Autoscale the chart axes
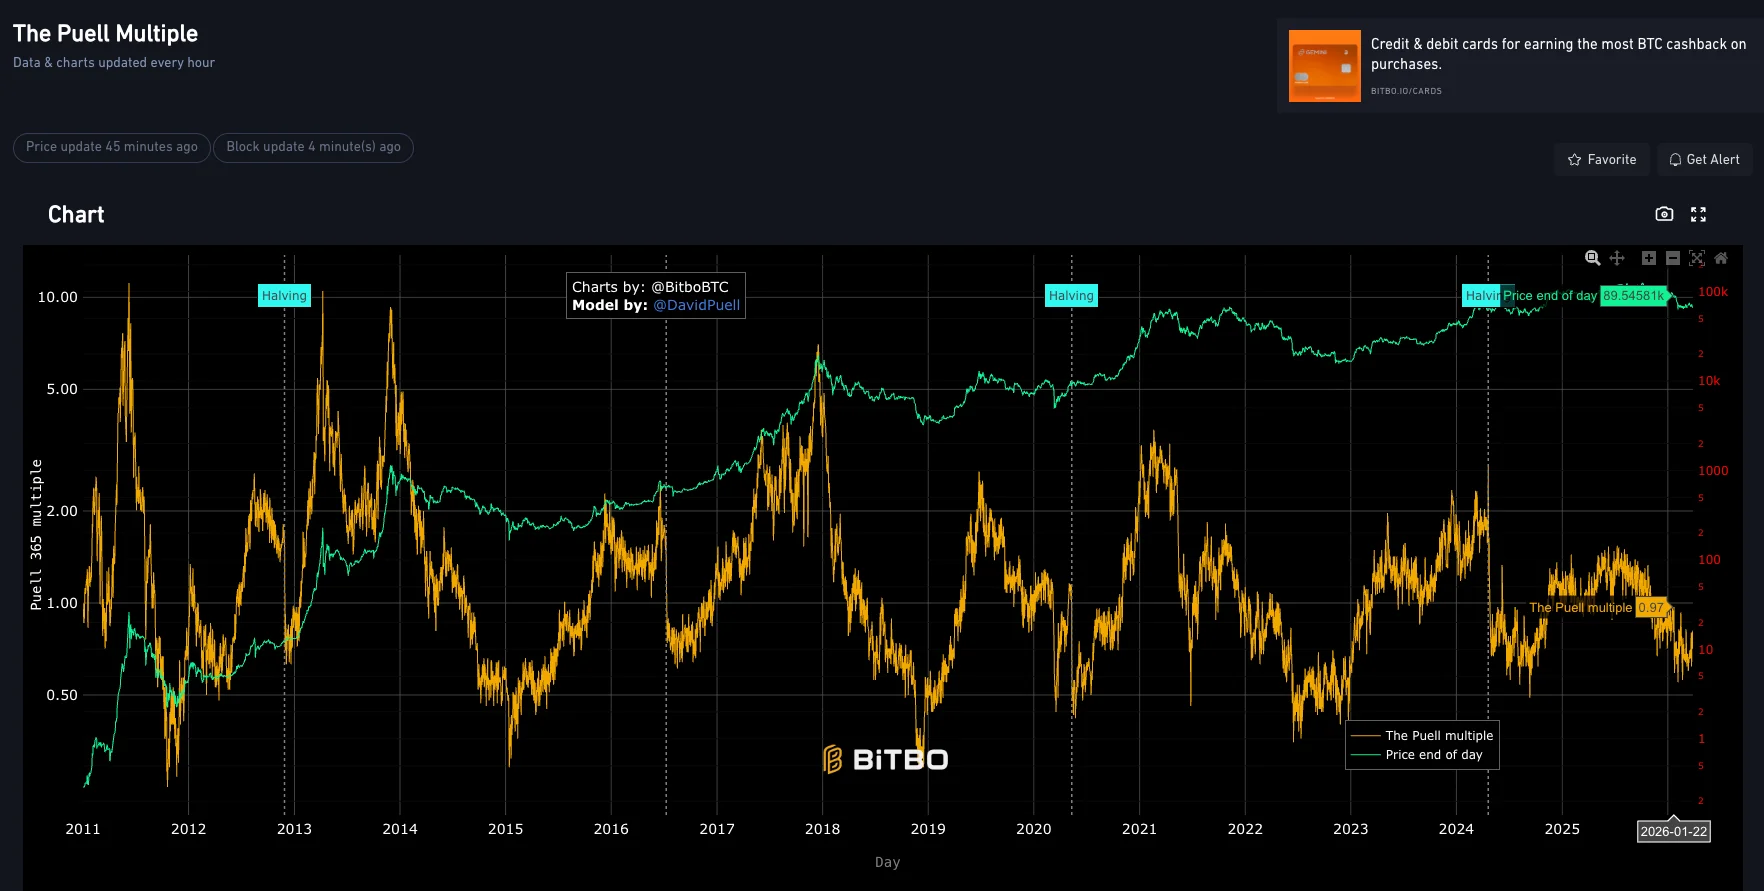This screenshot has width=1764, height=891. click(x=1697, y=258)
